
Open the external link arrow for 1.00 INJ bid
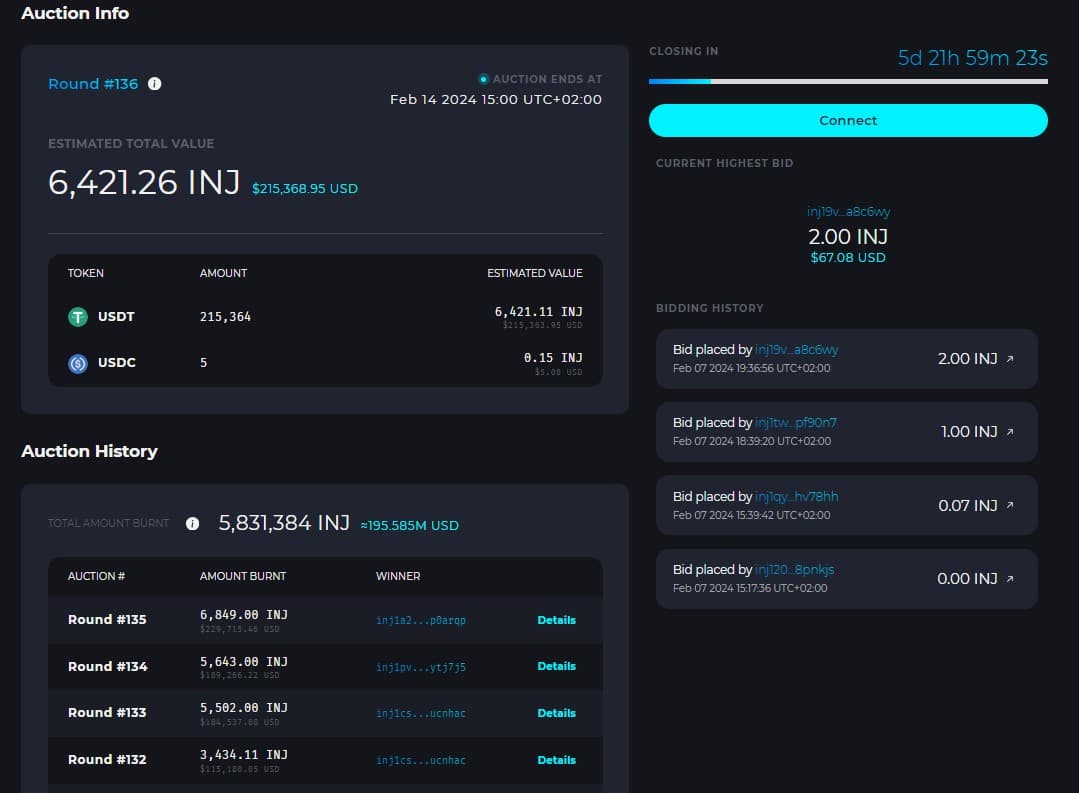pyautogui.click(x=1009, y=432)
